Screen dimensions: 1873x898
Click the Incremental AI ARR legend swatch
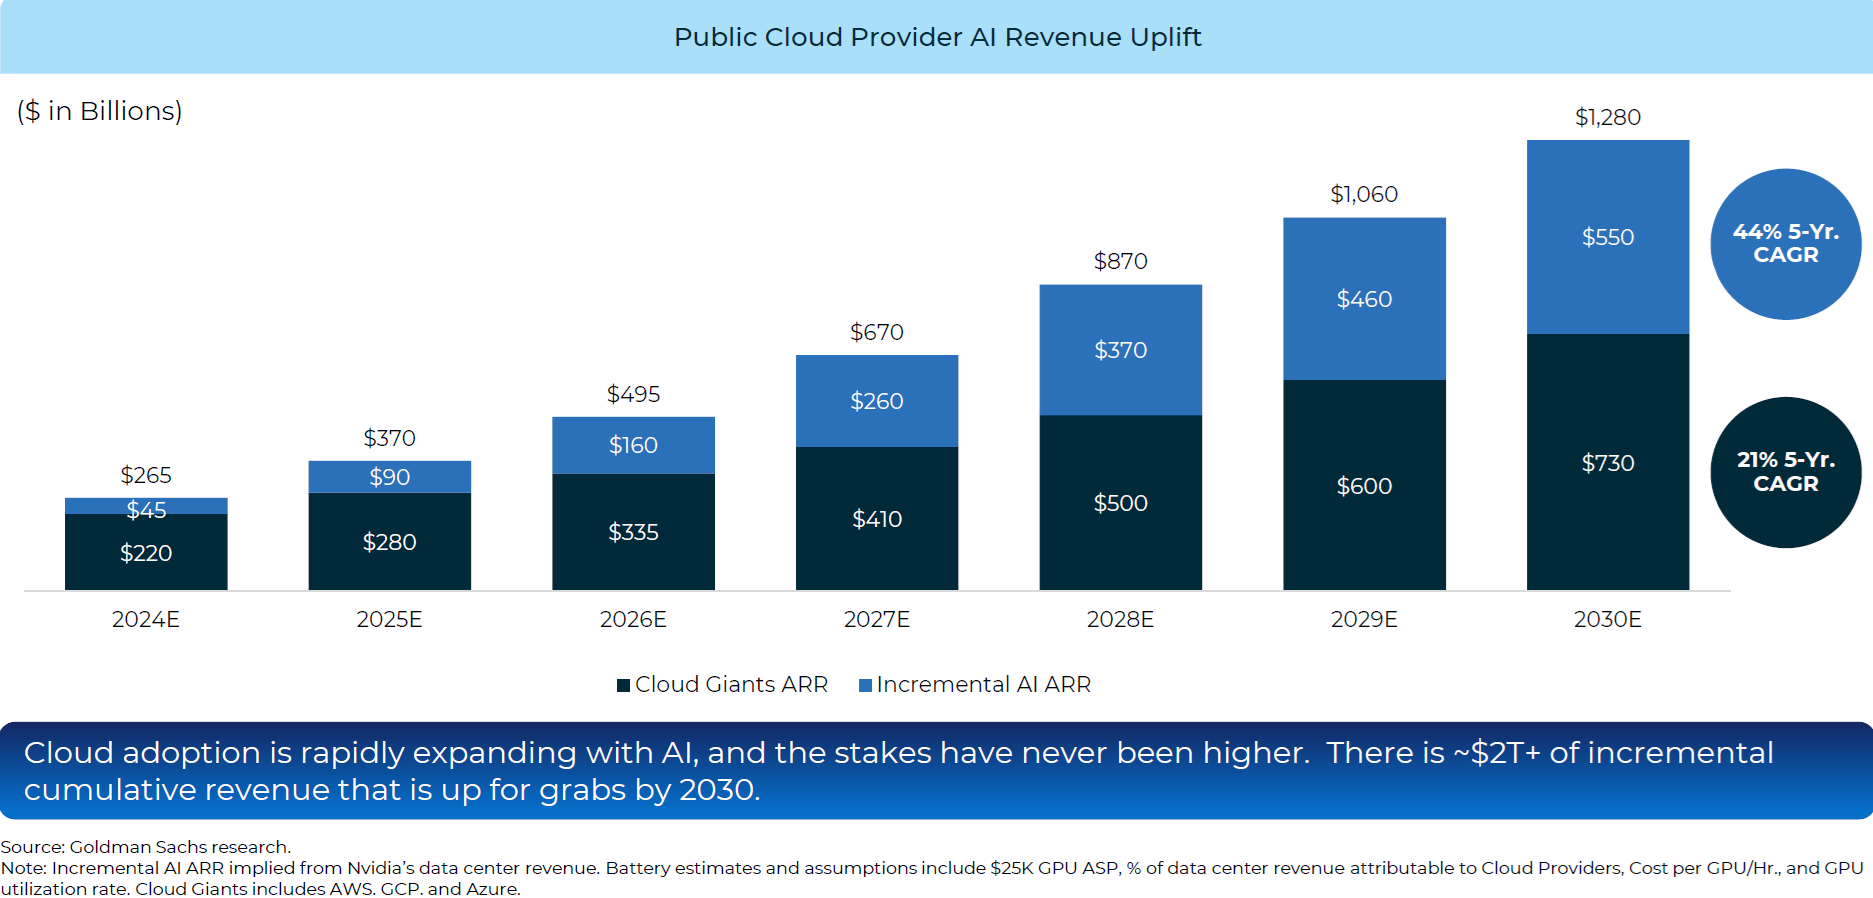(x=866, y=685)
